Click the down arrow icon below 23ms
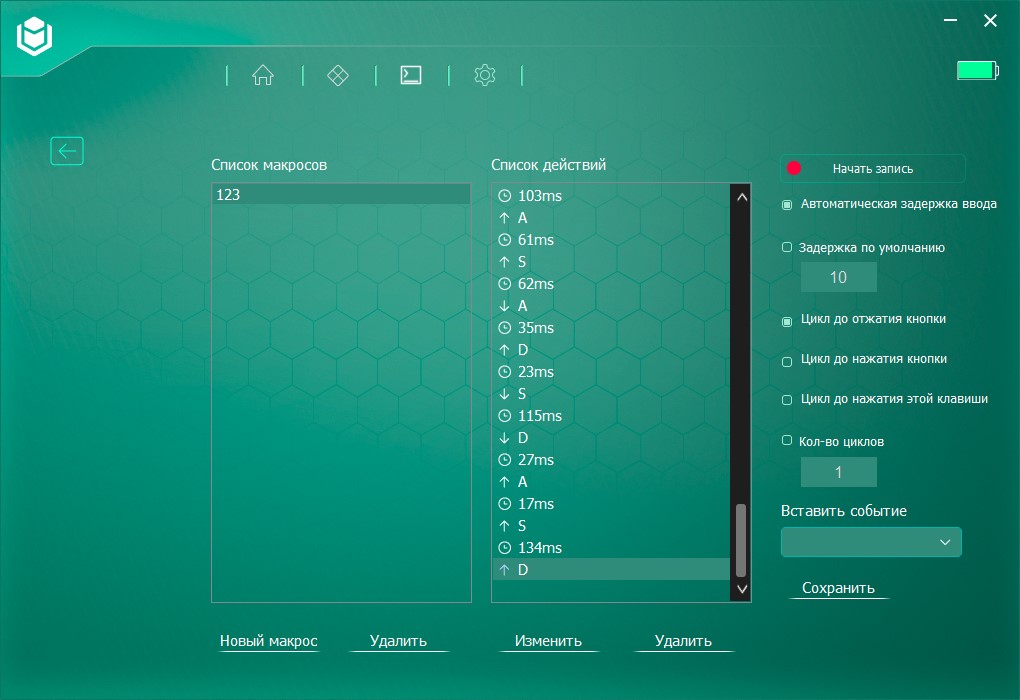1020x700 pixels. 504,394
